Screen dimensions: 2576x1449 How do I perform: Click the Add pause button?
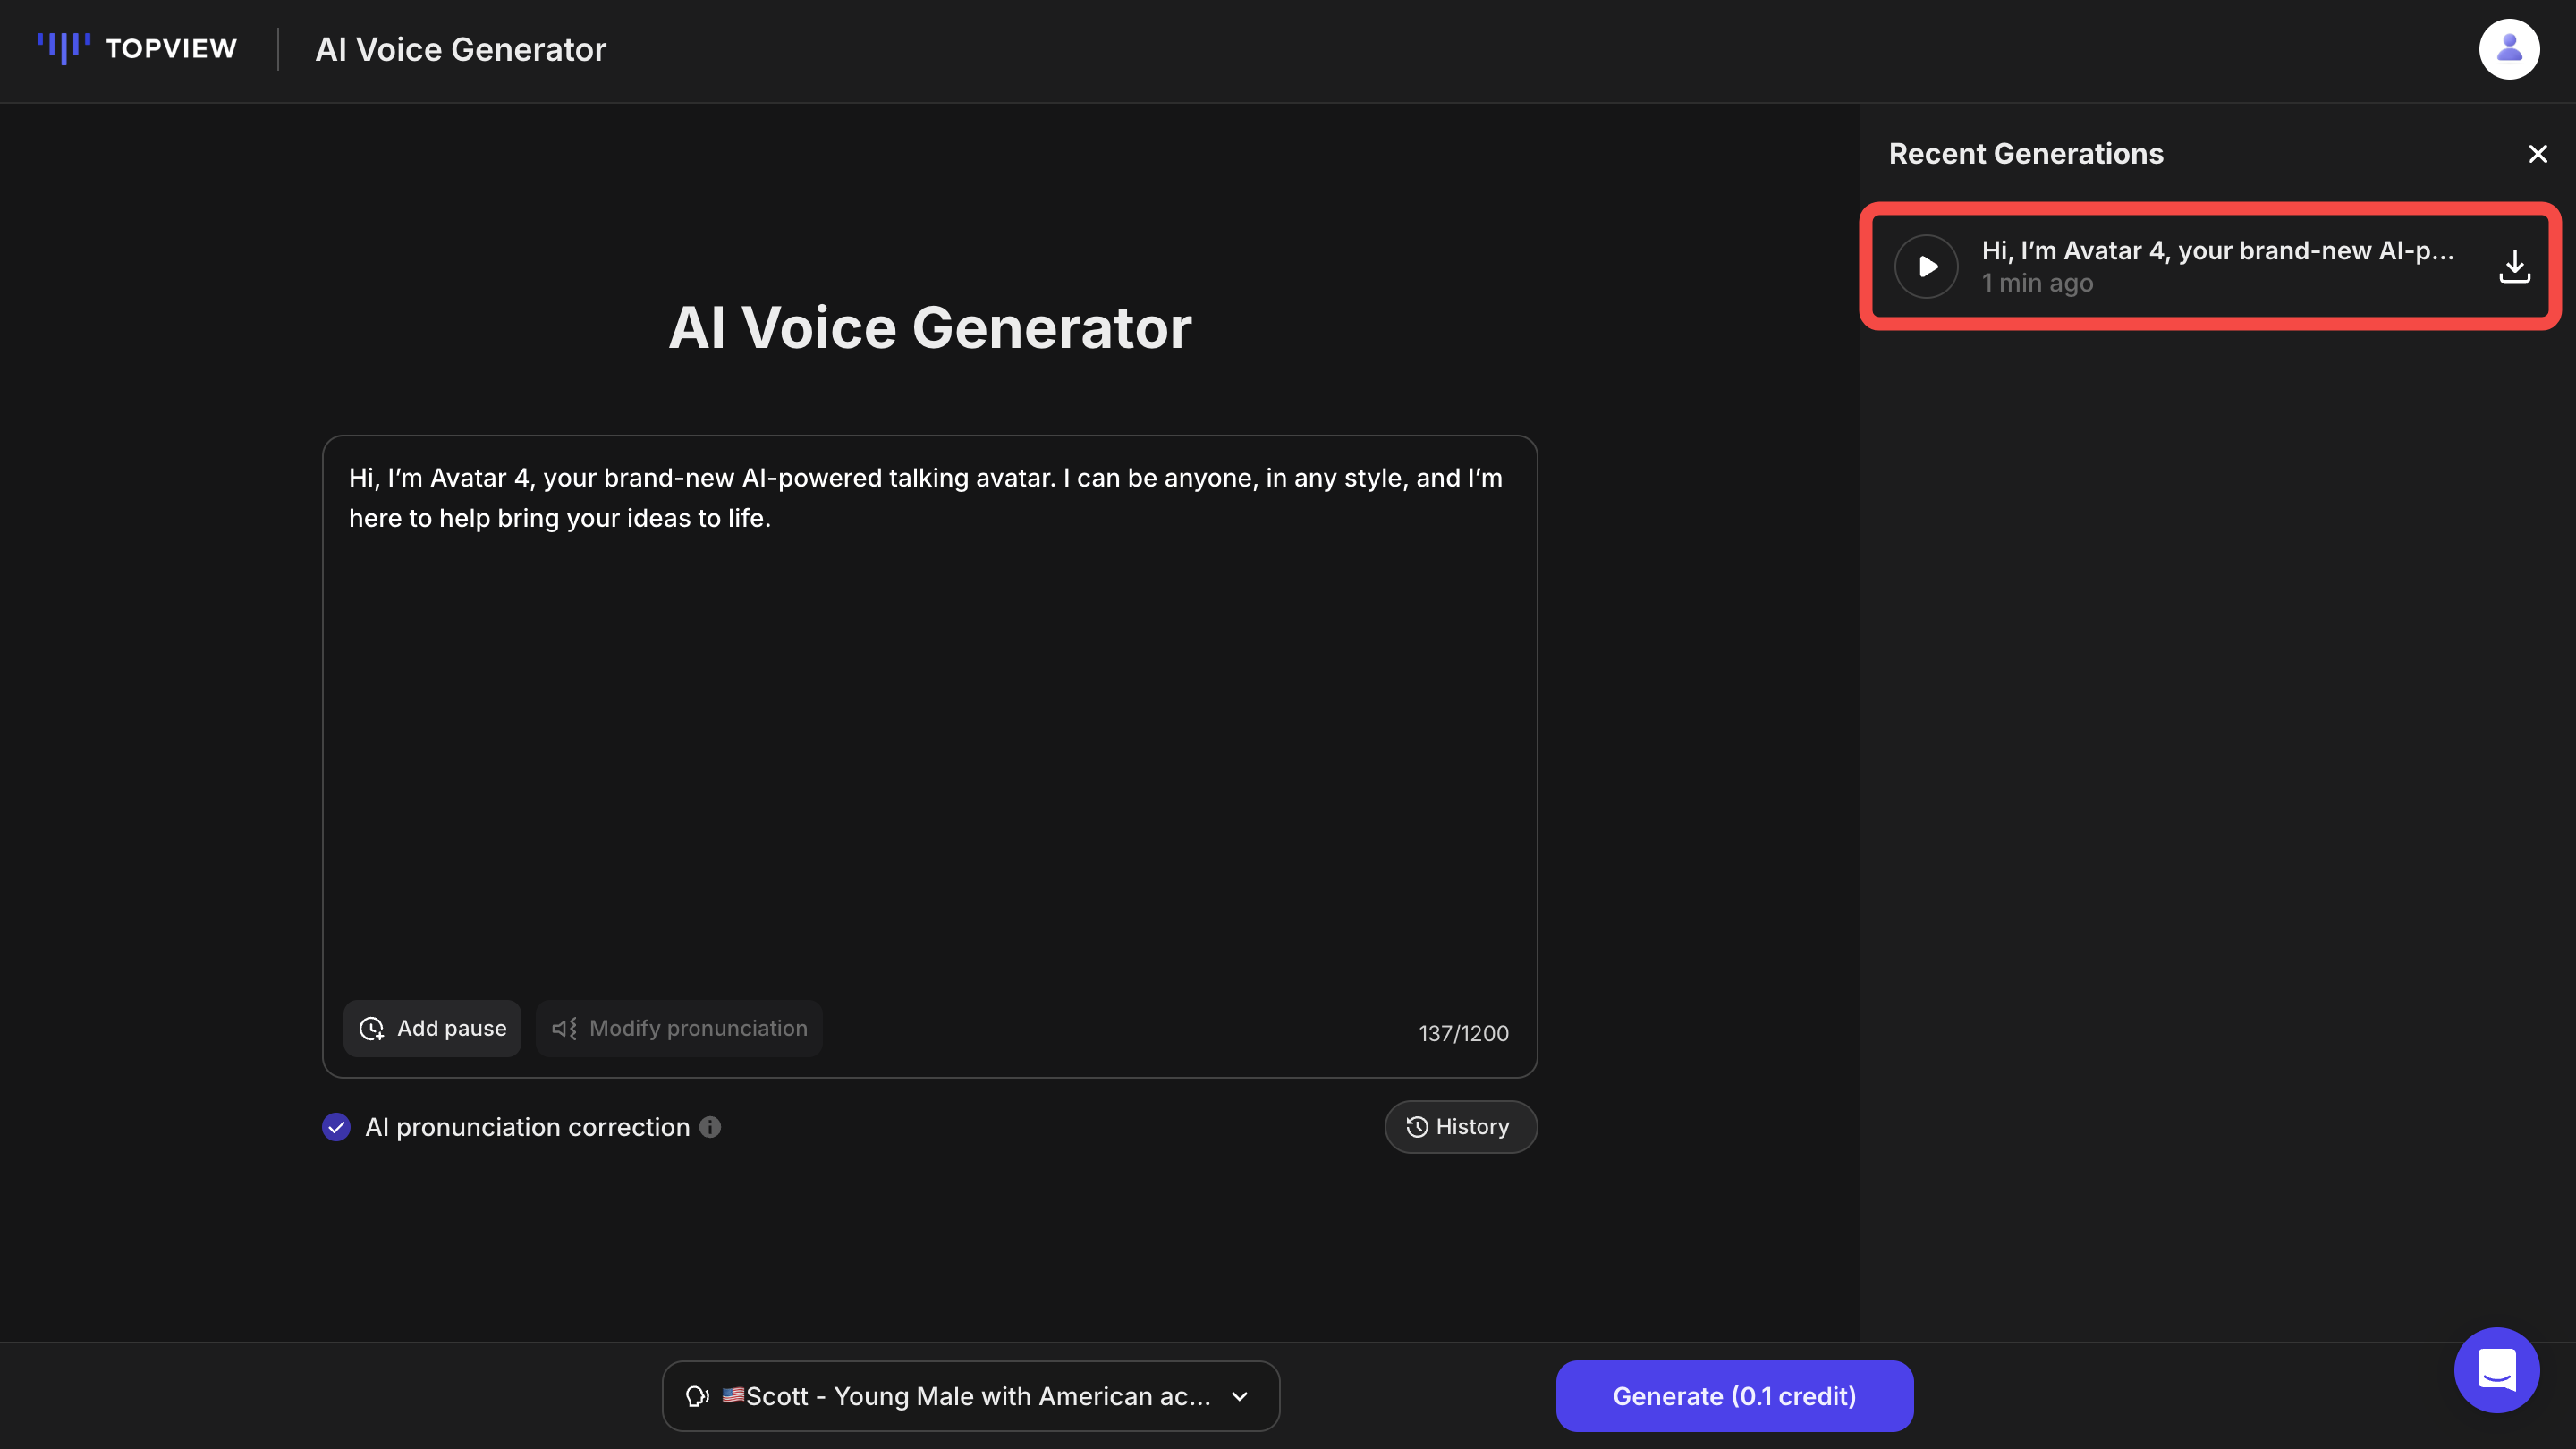[x=432, y=1028]
